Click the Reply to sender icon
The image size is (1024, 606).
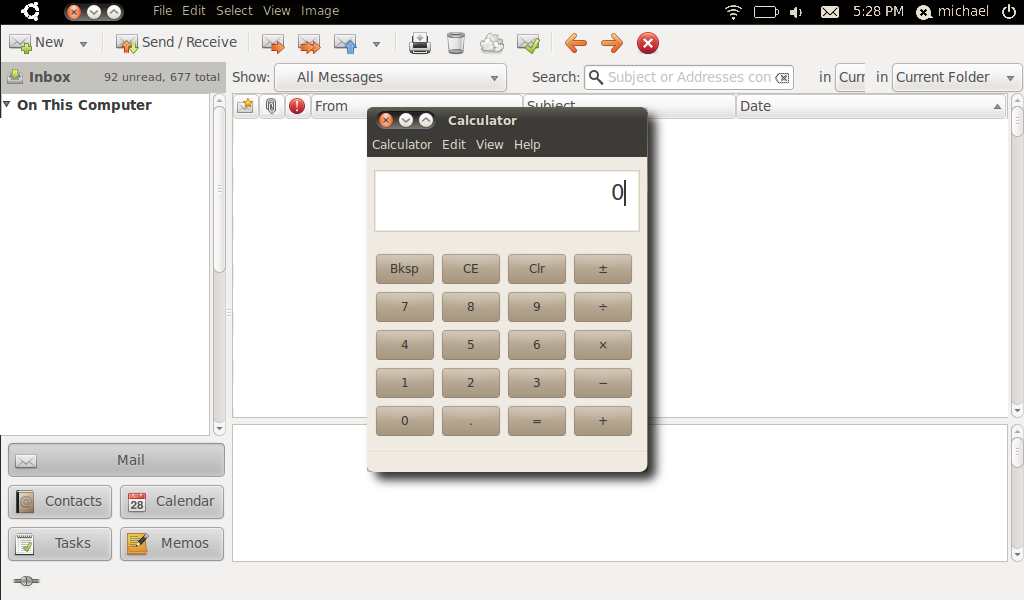[273, 43]
